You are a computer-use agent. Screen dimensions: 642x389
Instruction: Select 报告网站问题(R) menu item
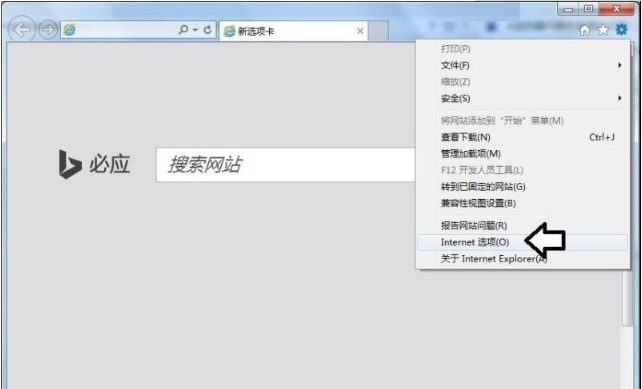523,226
